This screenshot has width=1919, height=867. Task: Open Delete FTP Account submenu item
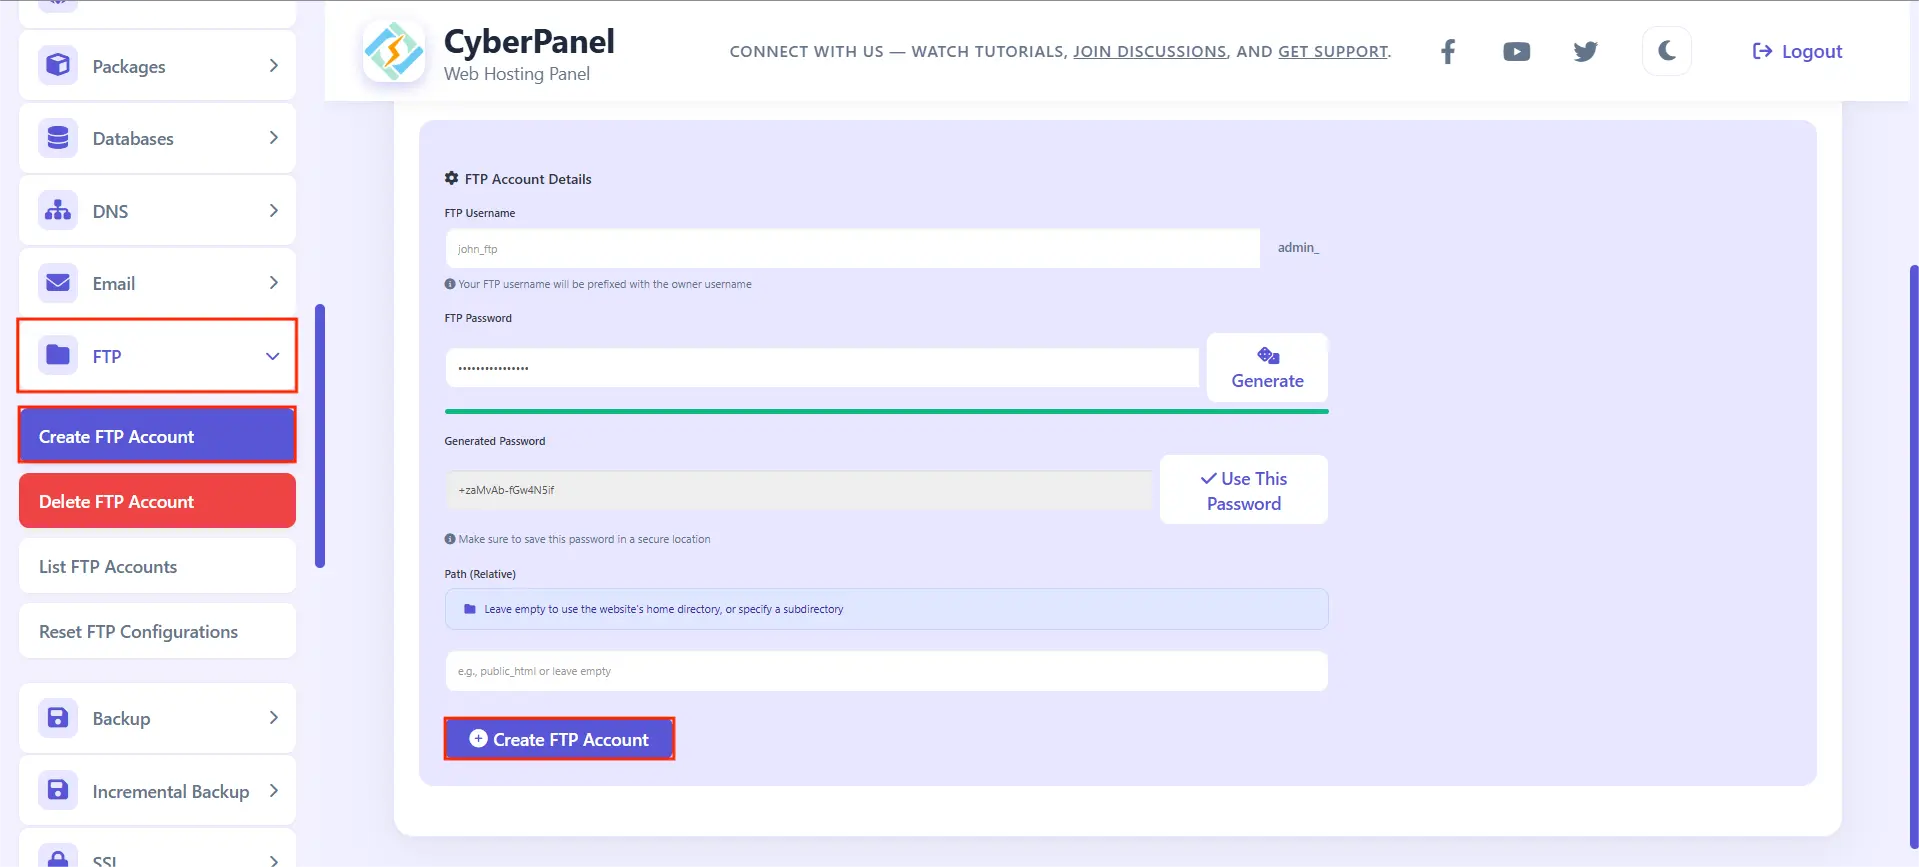[157, 501]
